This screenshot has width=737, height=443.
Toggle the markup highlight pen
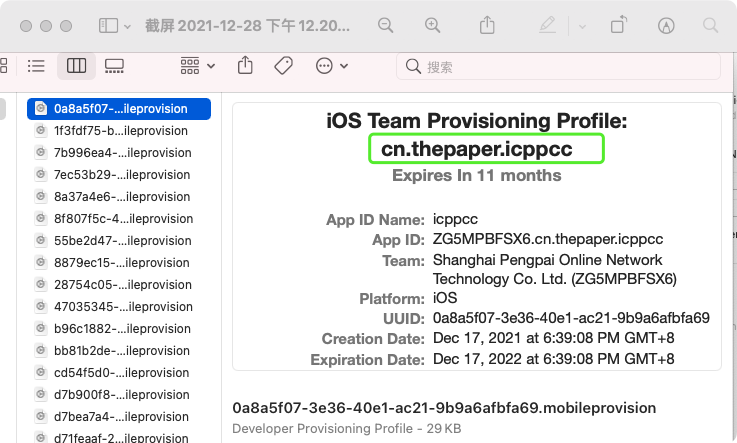tap(547, 25)
